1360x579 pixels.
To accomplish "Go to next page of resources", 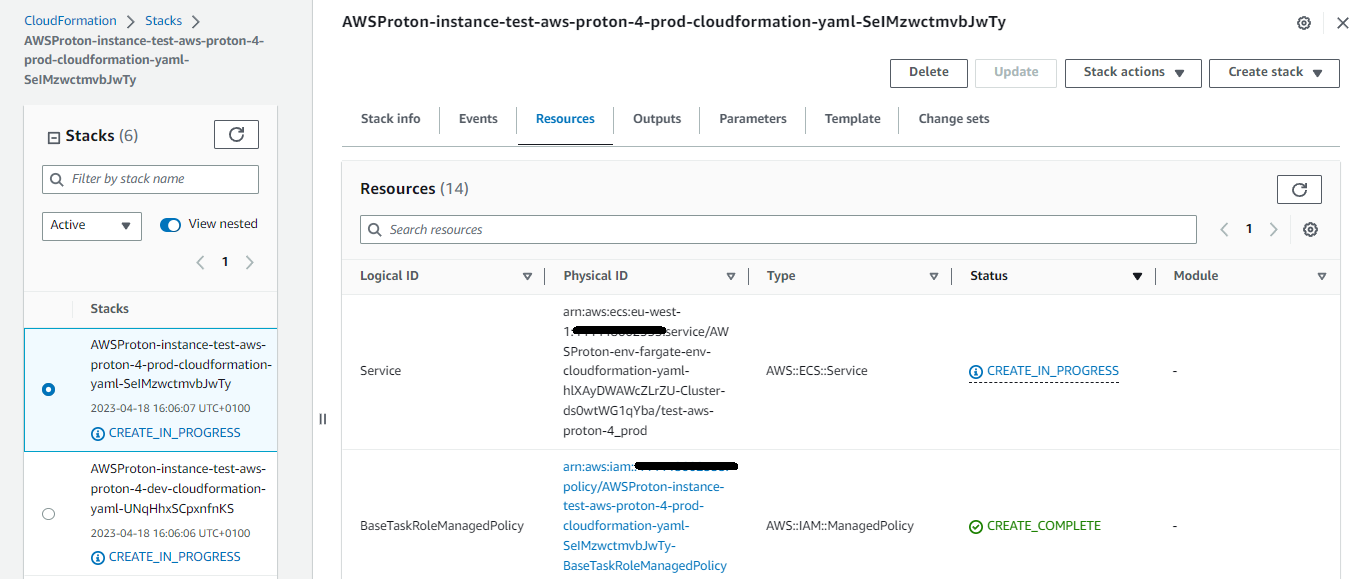I will (1273, 228).
